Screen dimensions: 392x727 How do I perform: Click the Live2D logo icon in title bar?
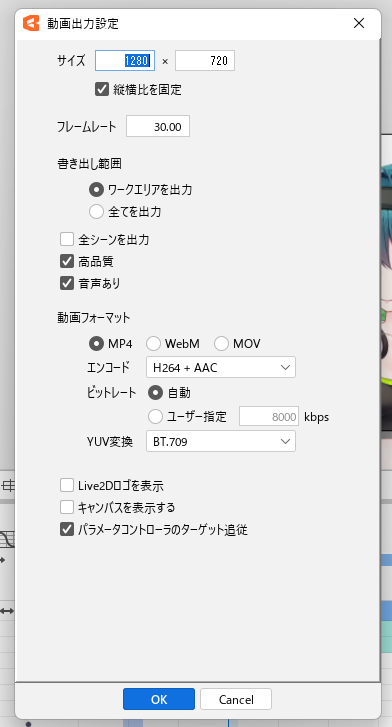31,23
